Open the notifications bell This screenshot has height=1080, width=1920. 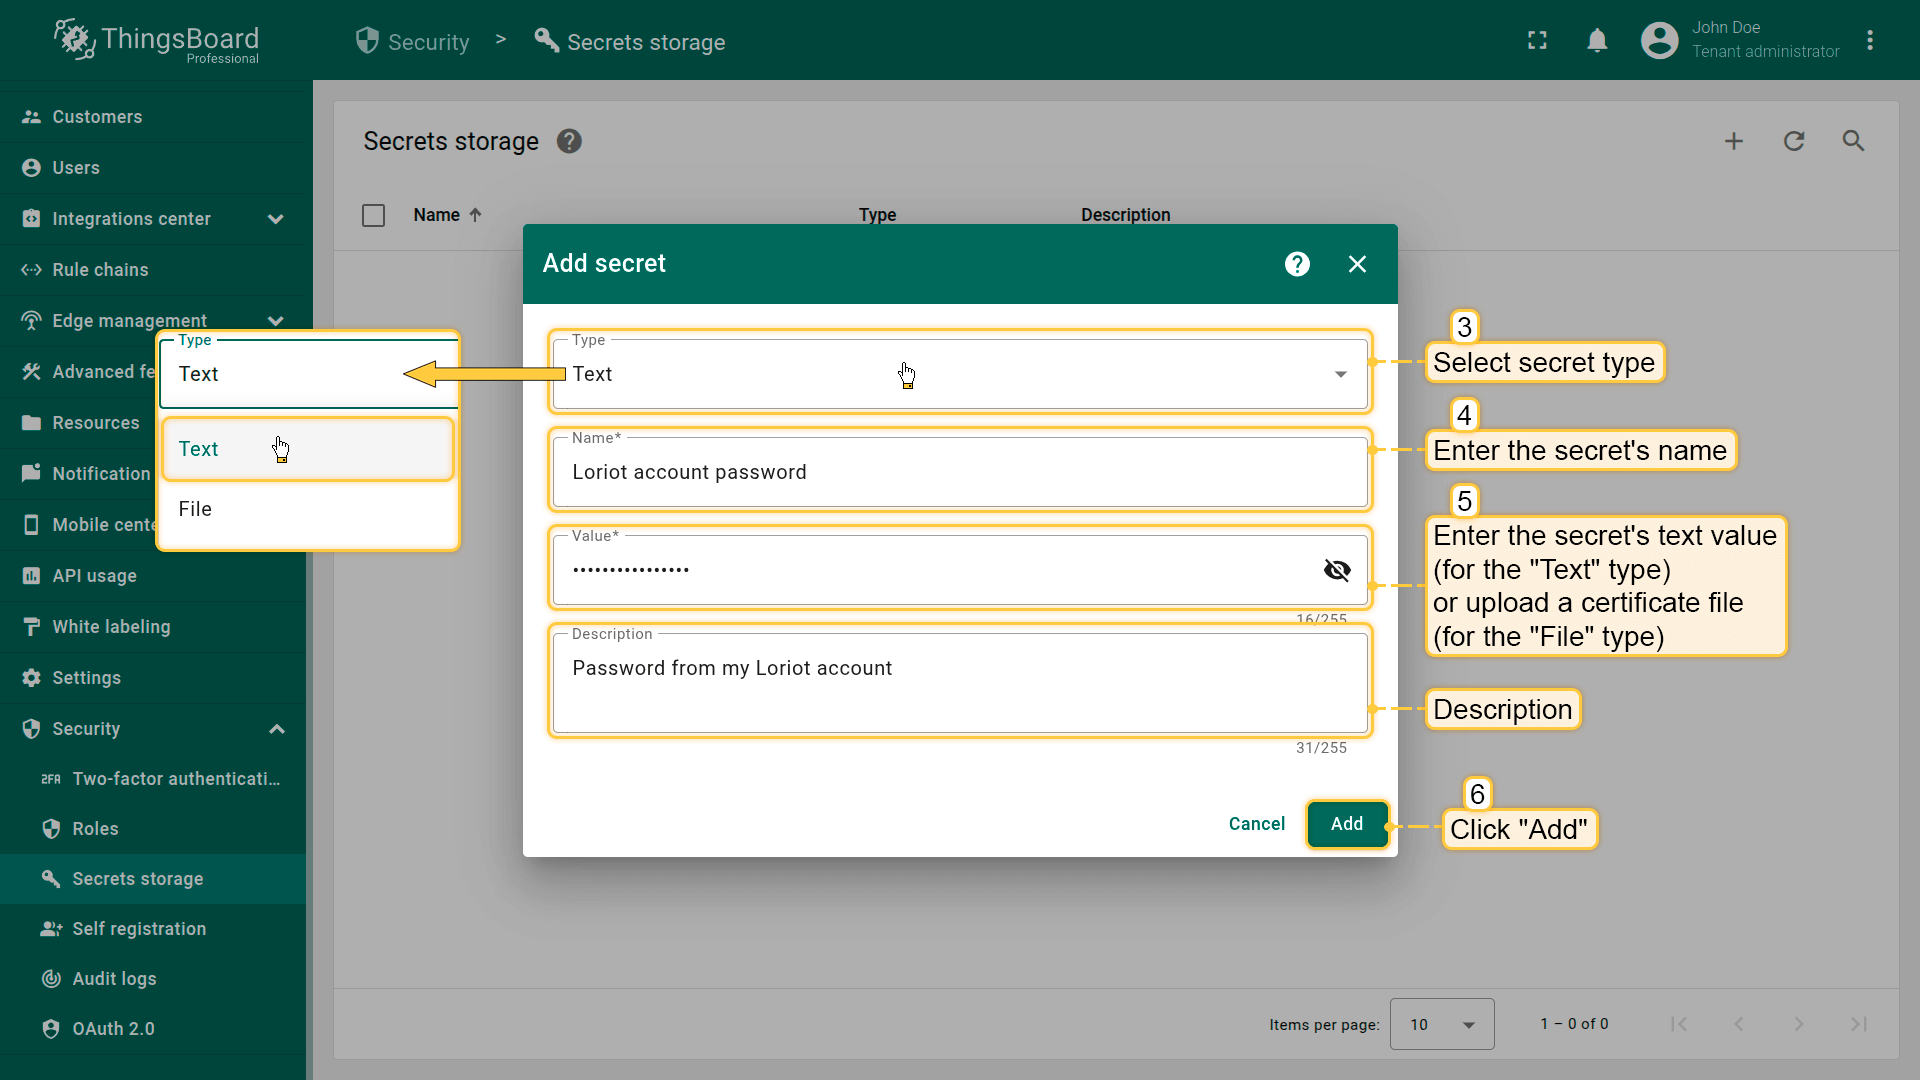1597,41
